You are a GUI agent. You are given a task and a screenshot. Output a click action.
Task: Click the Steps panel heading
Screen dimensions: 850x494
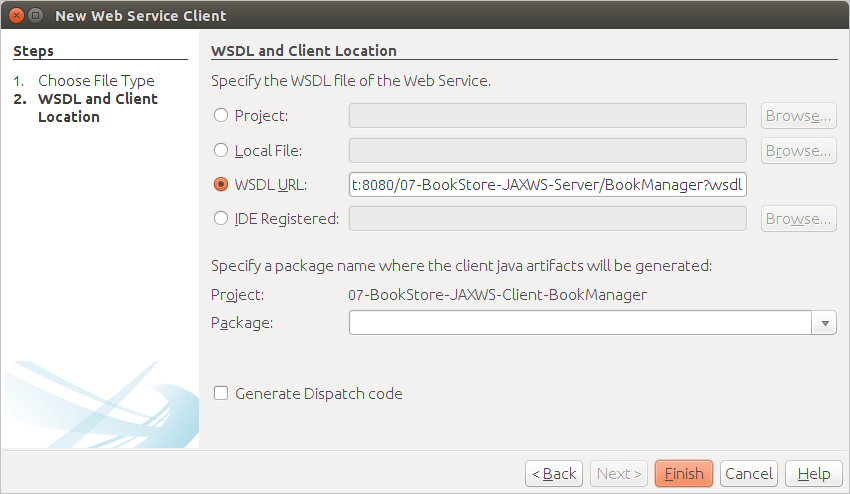click(34, 51)
